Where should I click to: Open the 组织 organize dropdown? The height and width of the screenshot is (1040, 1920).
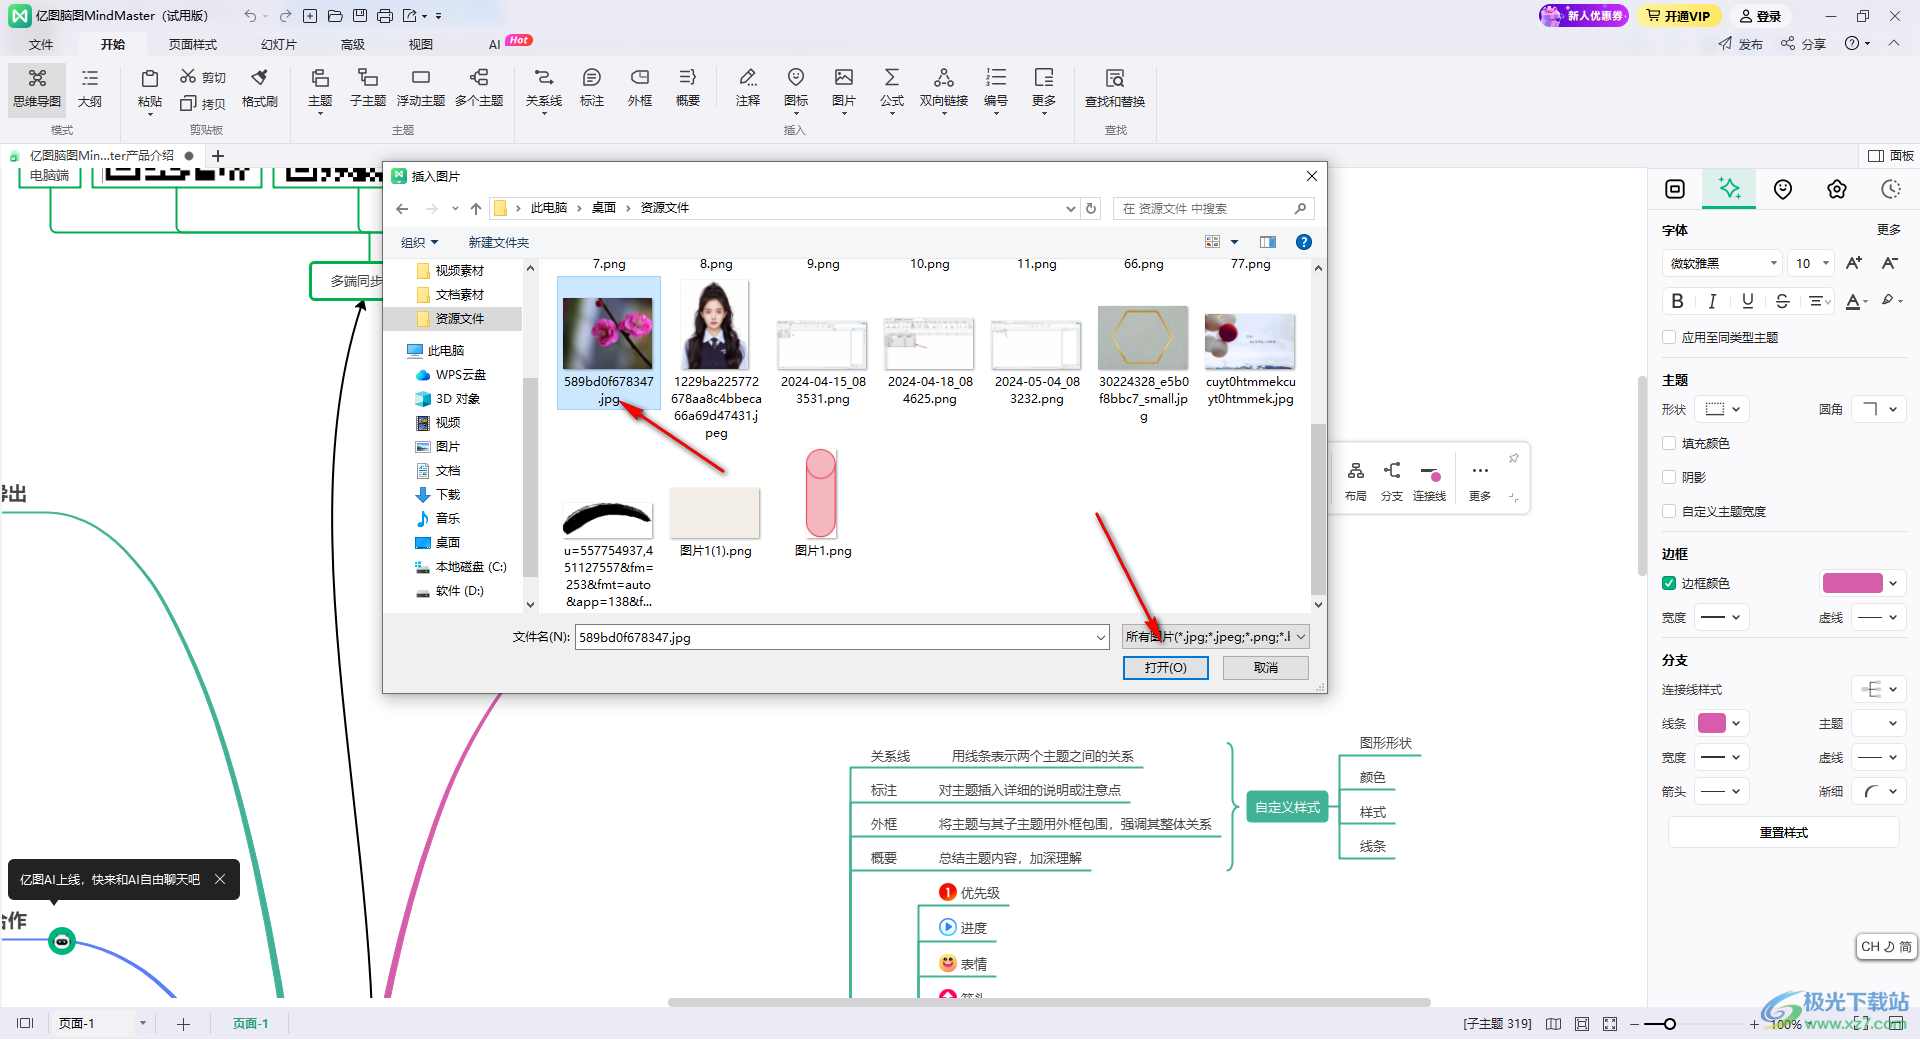pos(419,242)
